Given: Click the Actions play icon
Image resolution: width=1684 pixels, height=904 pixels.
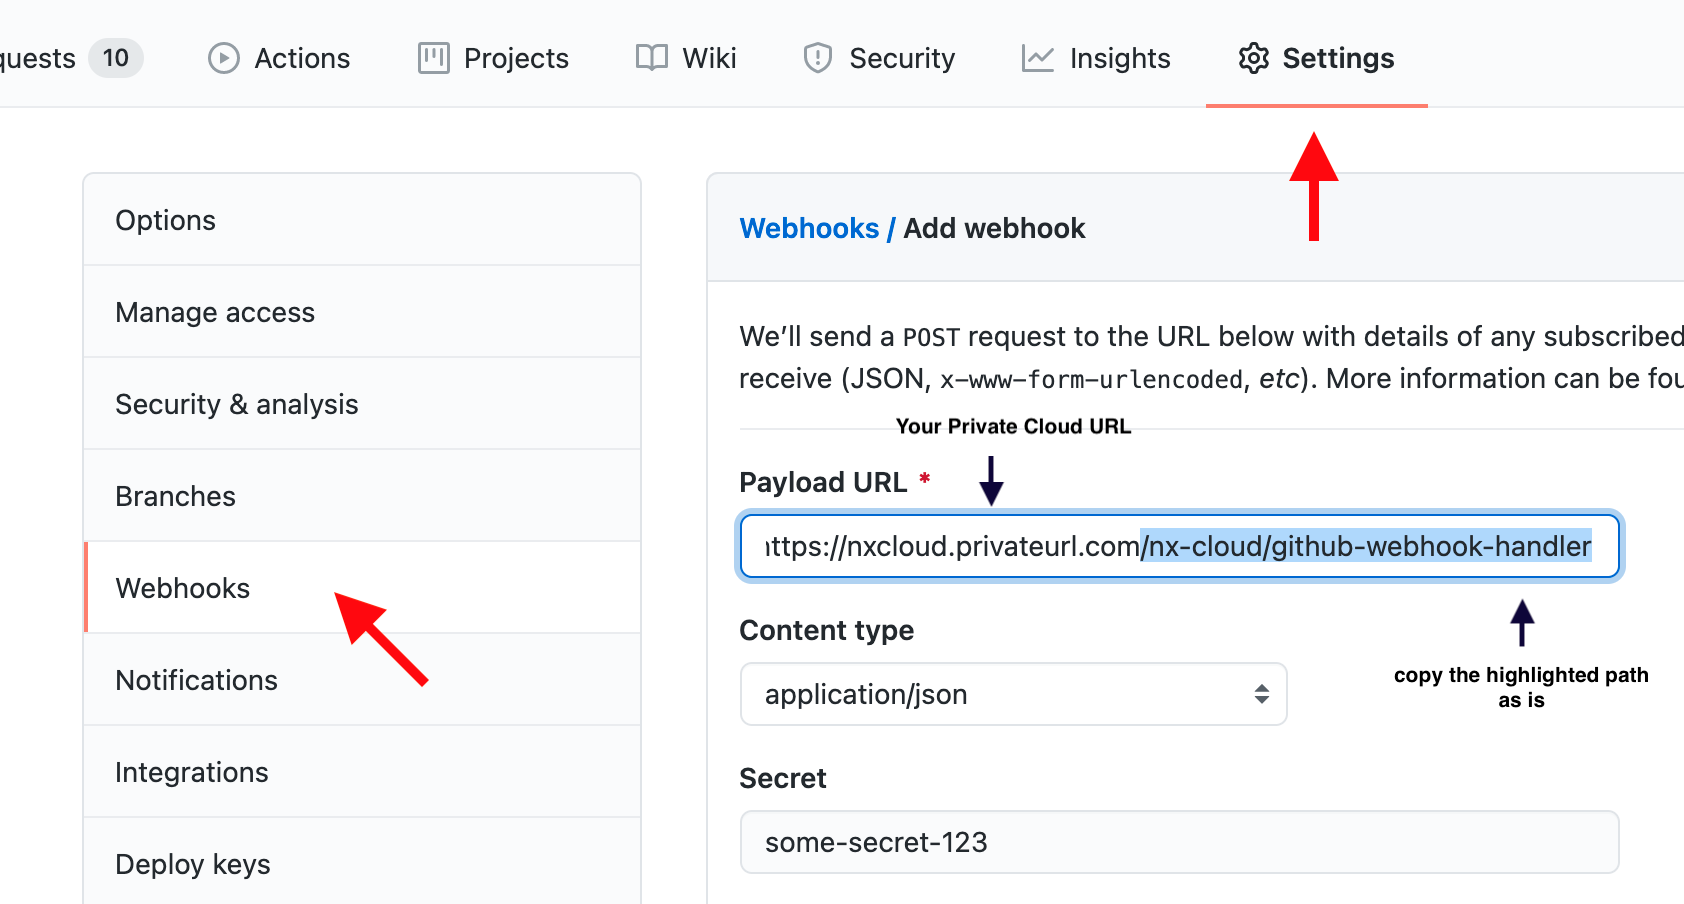Looking at the screenshot, I should click(x=222, y=58).
